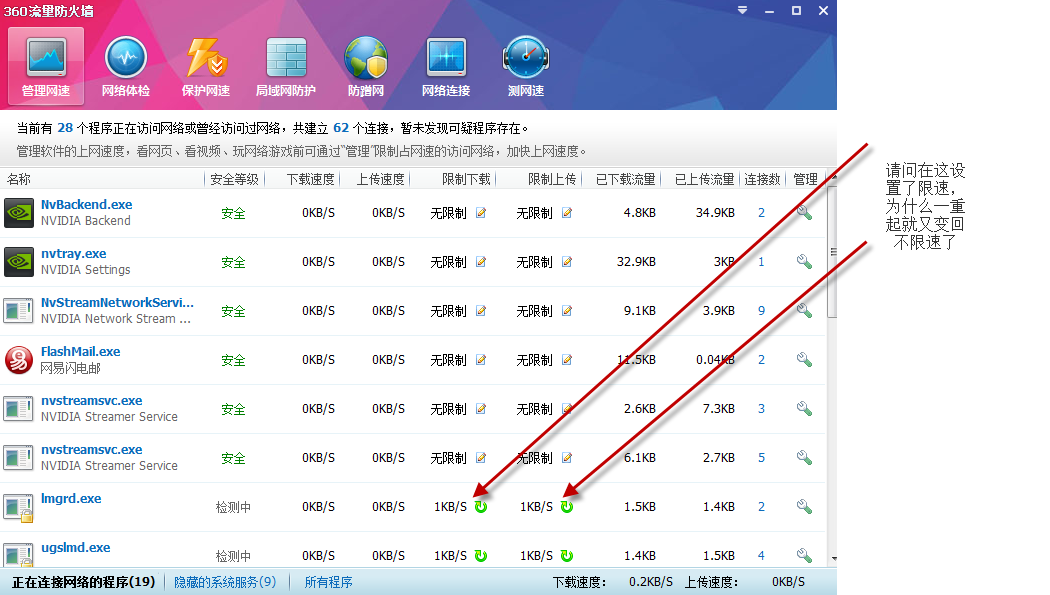Select the FlashMail.exe red application icon

[19, 359]
